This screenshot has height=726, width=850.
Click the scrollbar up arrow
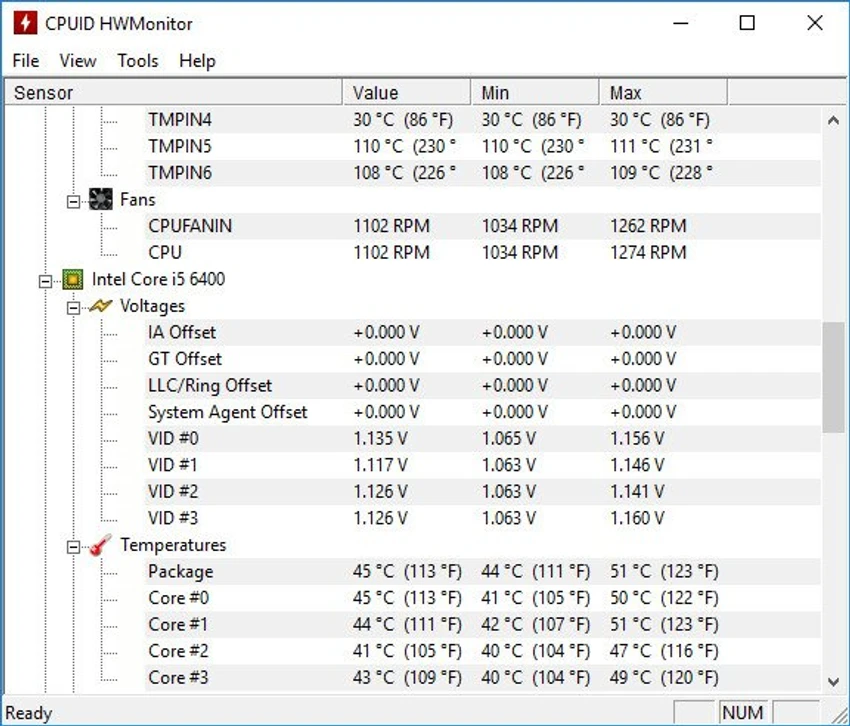coord(833,120)
